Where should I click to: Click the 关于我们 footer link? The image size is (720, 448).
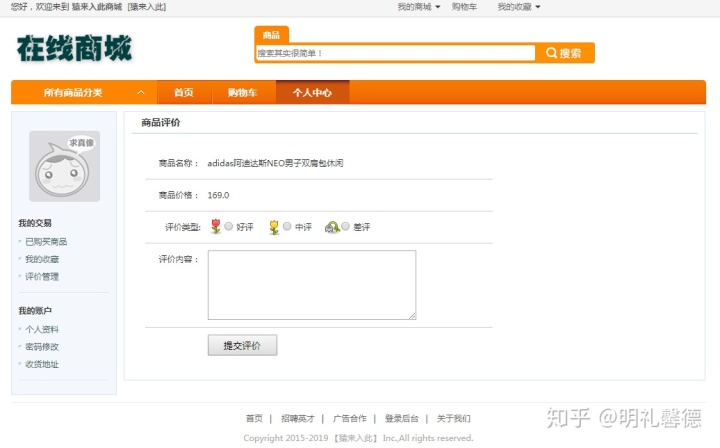[453, 418]
